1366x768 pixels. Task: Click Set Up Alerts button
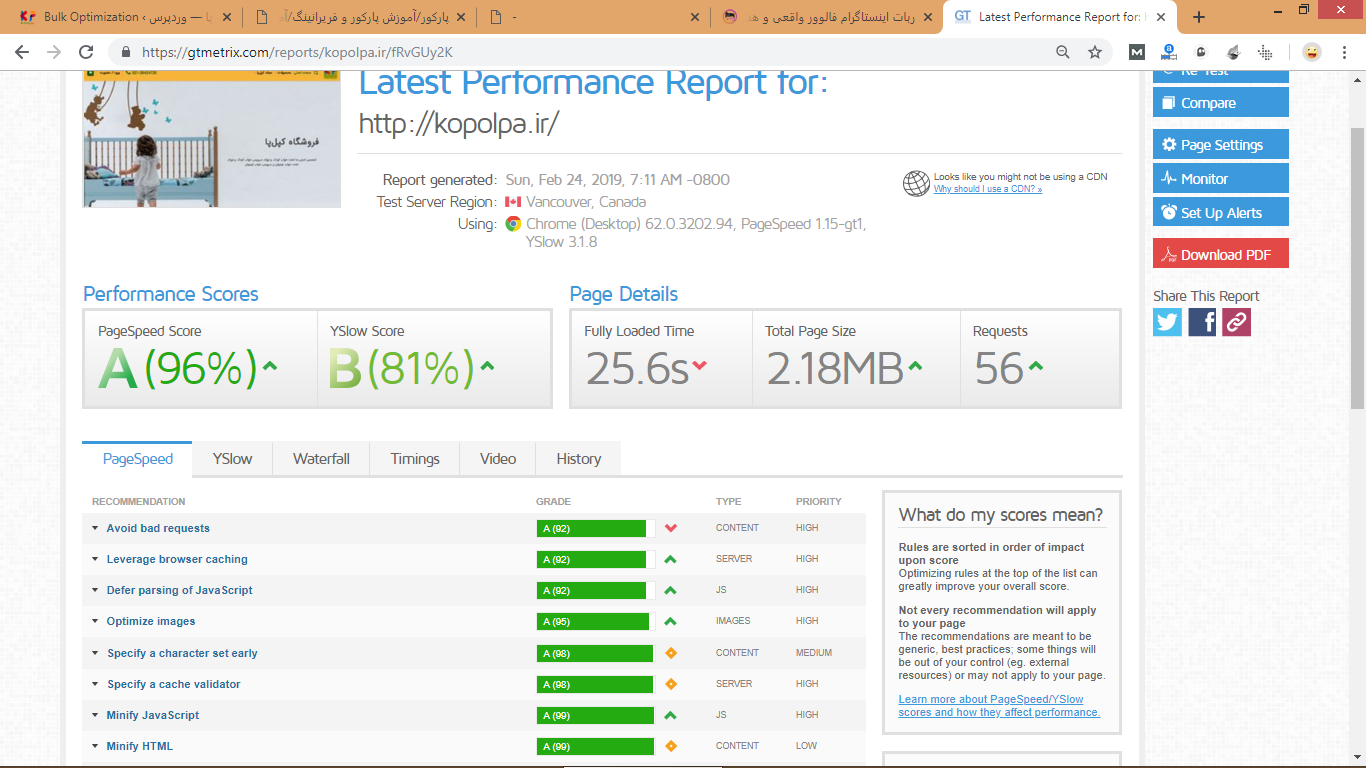click(1221, 213)
